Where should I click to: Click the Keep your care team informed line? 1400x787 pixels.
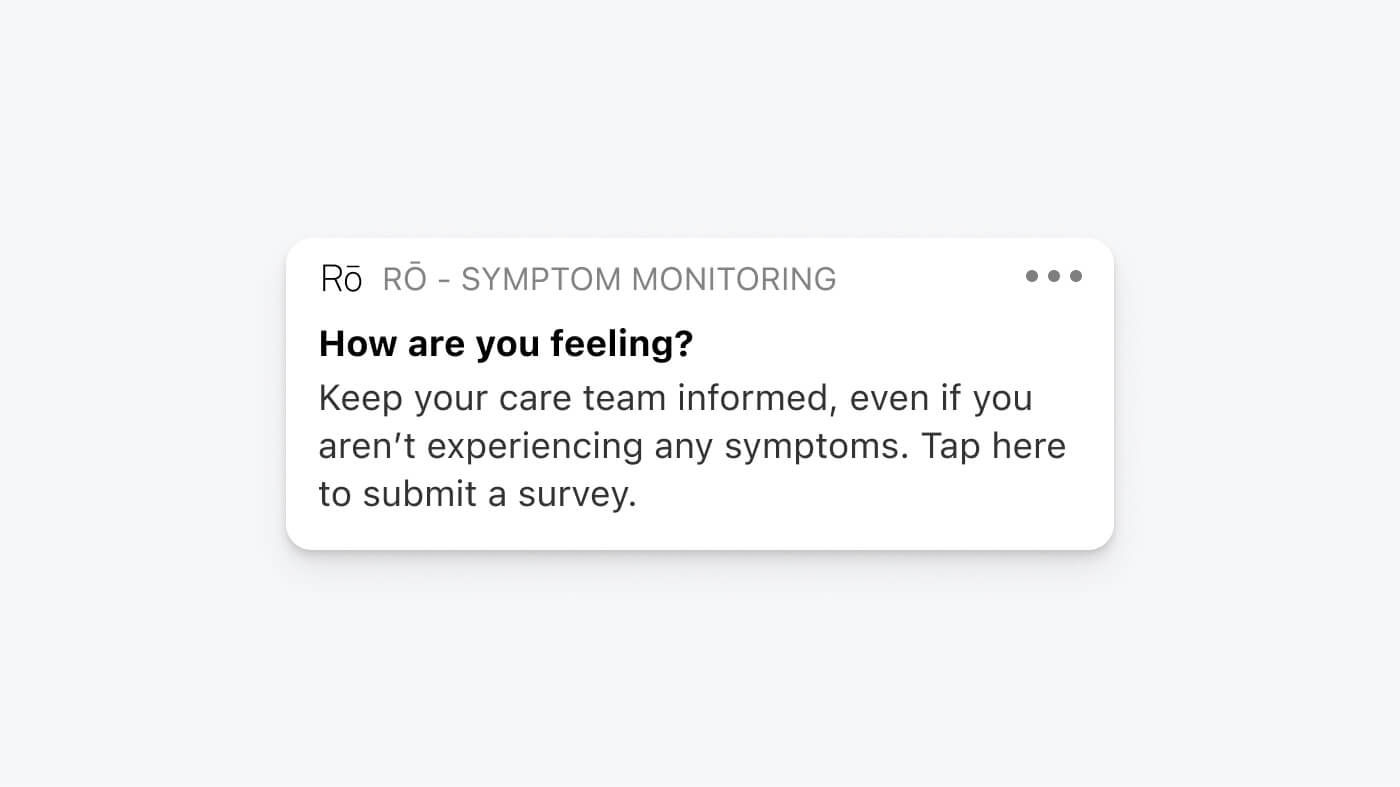coord(675,398)
